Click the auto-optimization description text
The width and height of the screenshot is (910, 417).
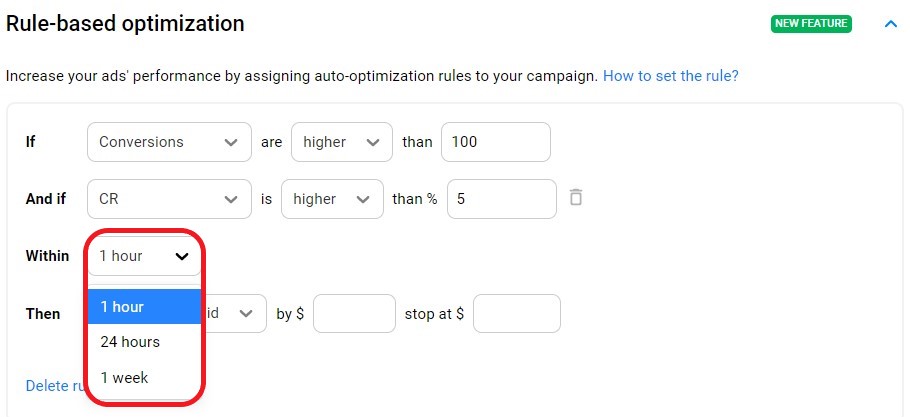301,76
